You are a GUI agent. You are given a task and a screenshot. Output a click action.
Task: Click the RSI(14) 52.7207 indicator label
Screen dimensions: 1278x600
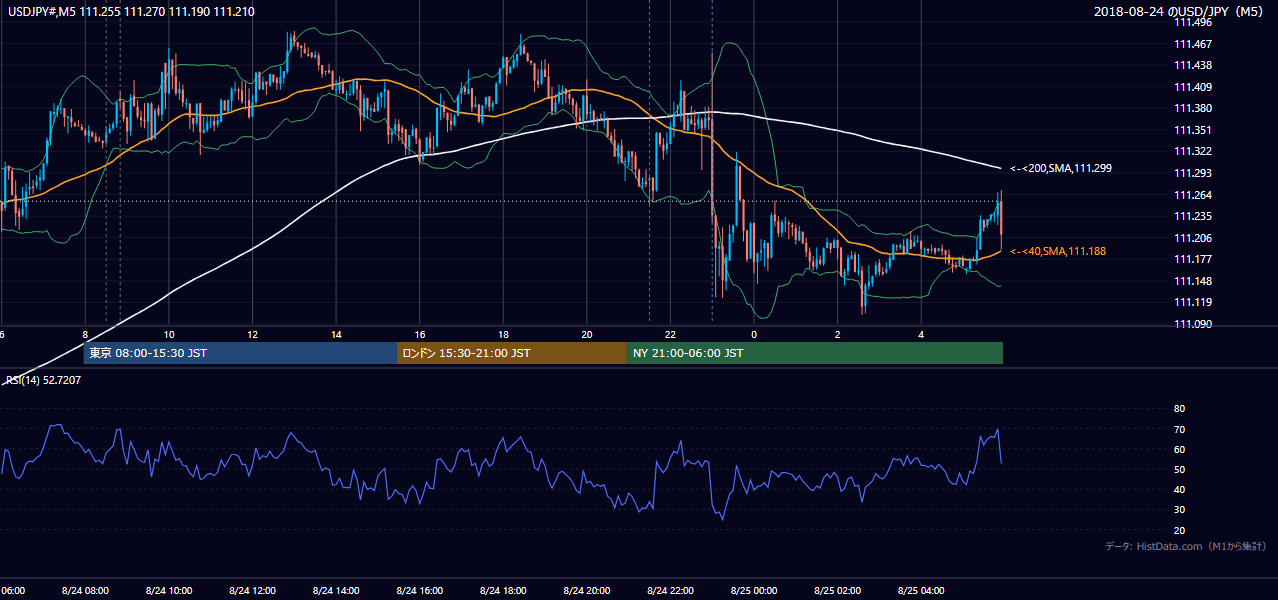pos(44,380)
